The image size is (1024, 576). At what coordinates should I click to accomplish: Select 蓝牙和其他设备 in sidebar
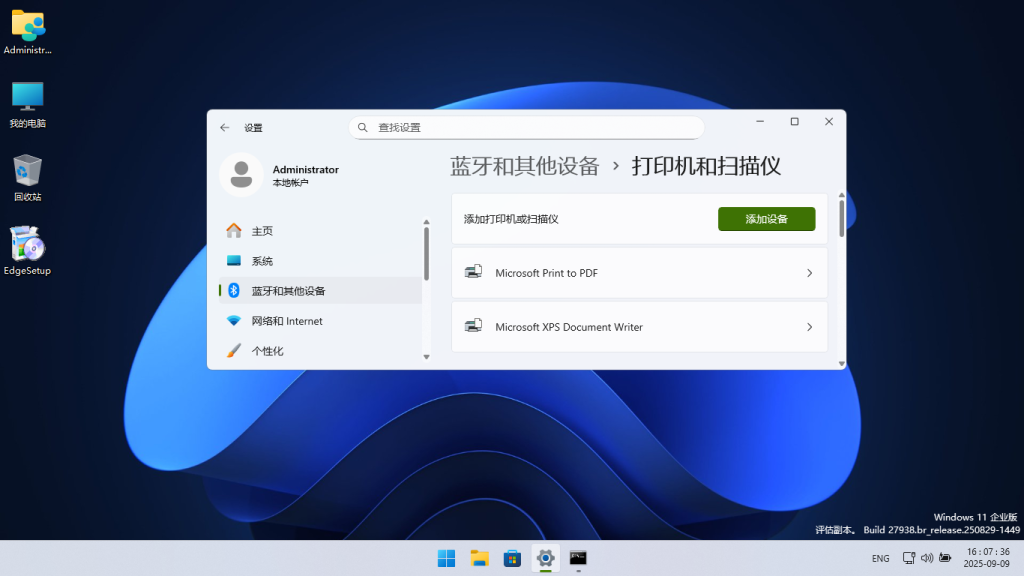pos(320,291)
